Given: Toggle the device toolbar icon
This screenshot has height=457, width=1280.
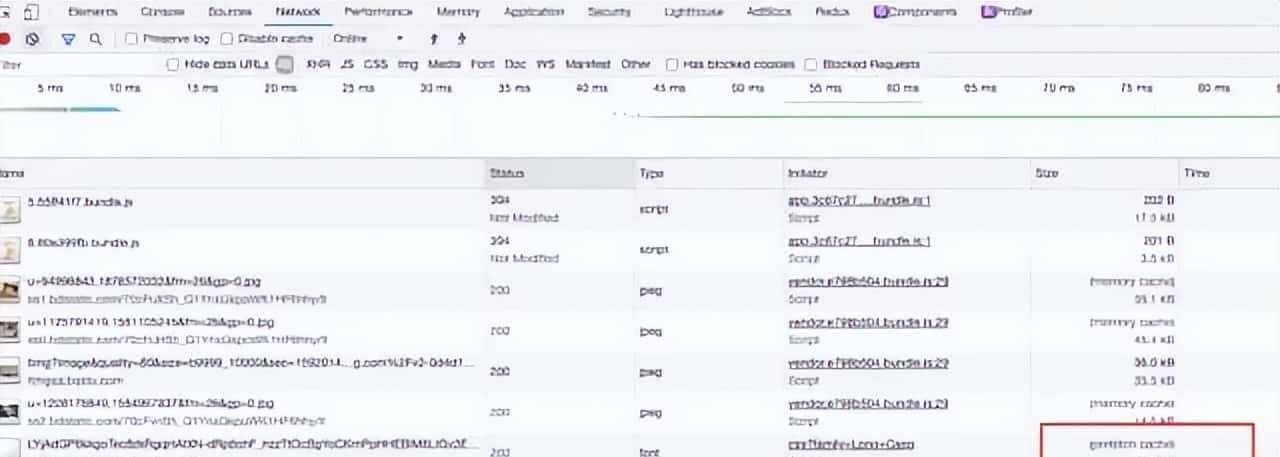Looking at the screenshot, I should point(31,12).
